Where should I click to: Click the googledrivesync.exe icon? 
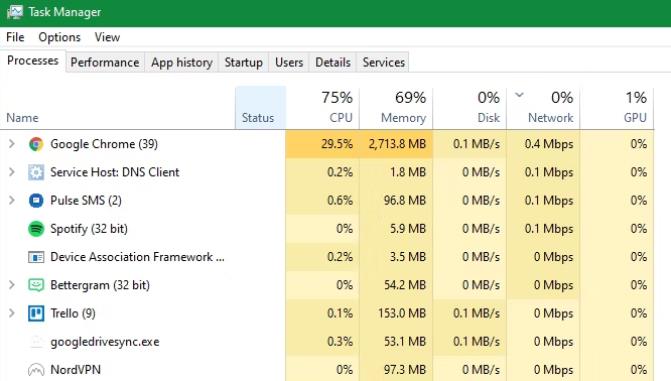pos(36,342)
